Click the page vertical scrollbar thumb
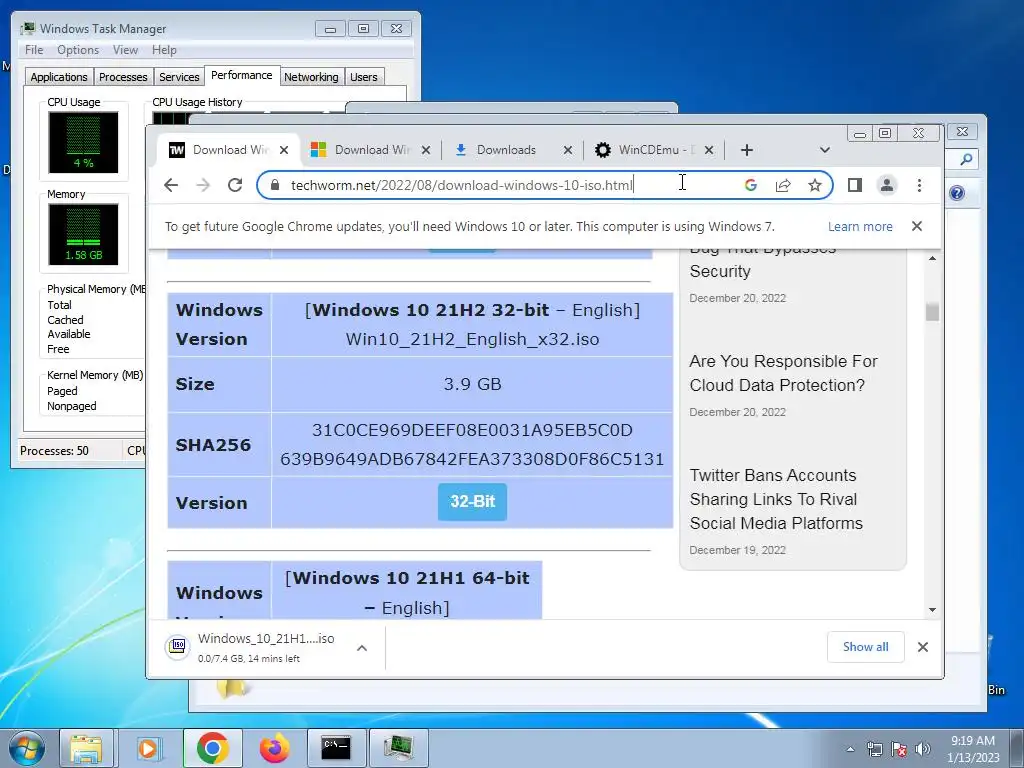This screenshot has width=1024, height=768. pyautogui.click(x=932, y=312)
